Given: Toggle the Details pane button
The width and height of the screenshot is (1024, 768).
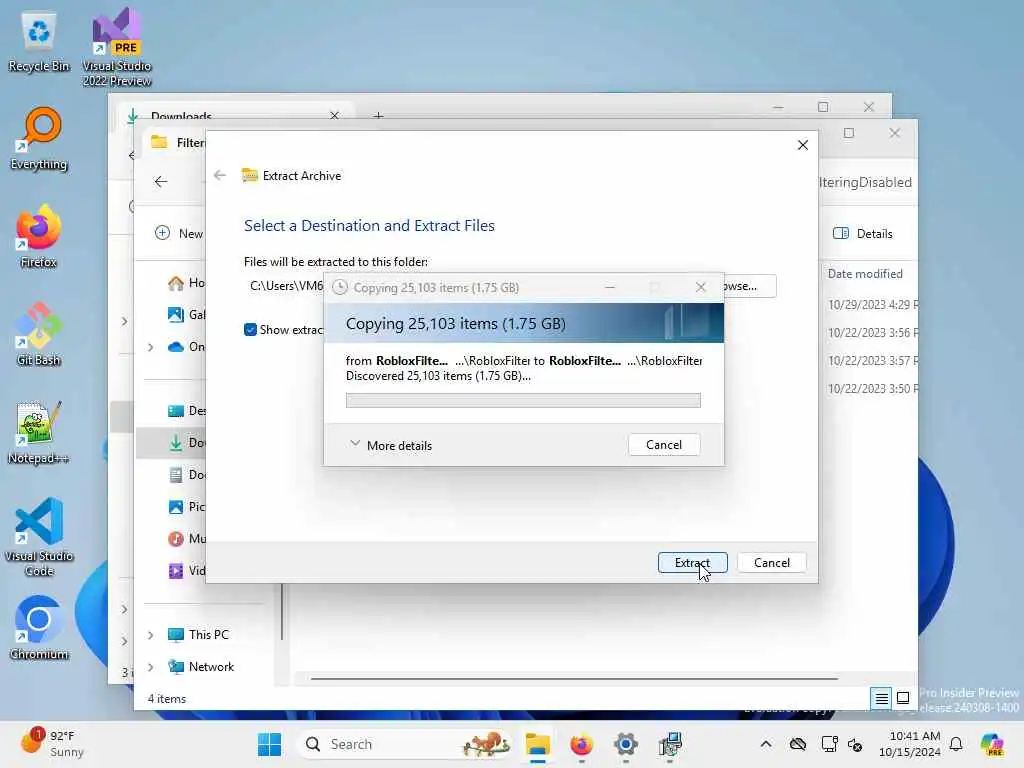Looking at the screenshot, I should pos(863,233).
